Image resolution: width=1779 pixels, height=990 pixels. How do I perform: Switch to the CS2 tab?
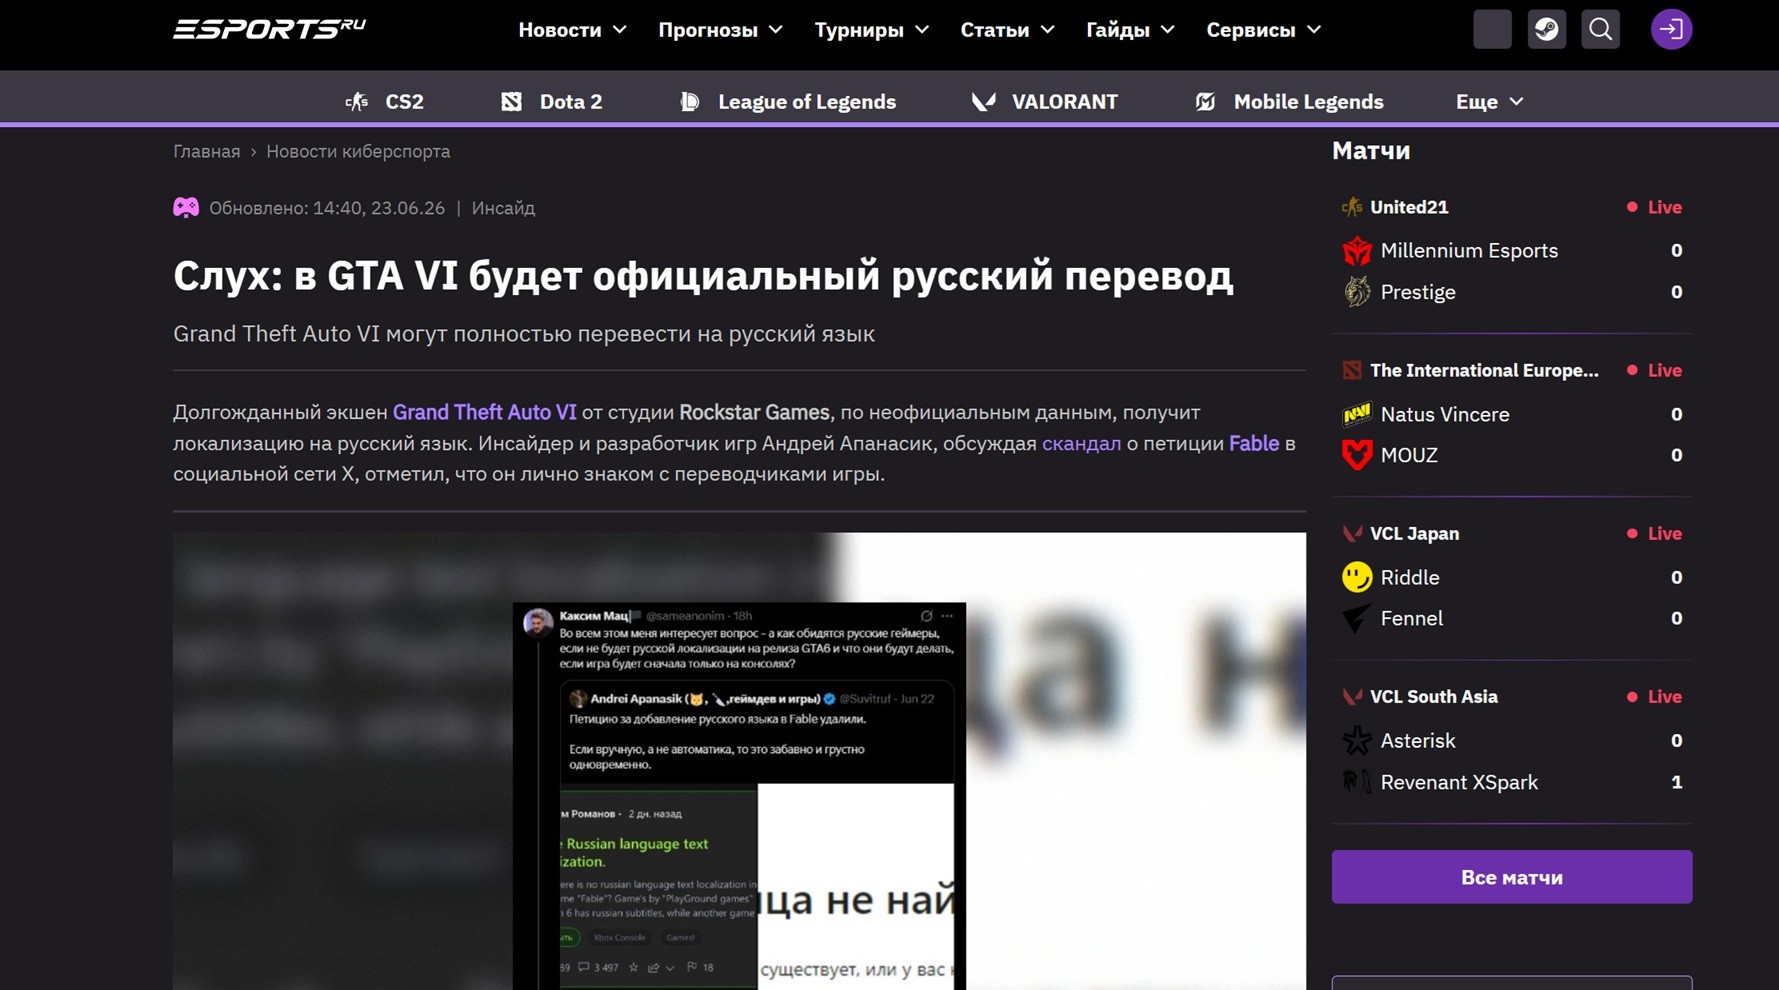click(385, 101)
